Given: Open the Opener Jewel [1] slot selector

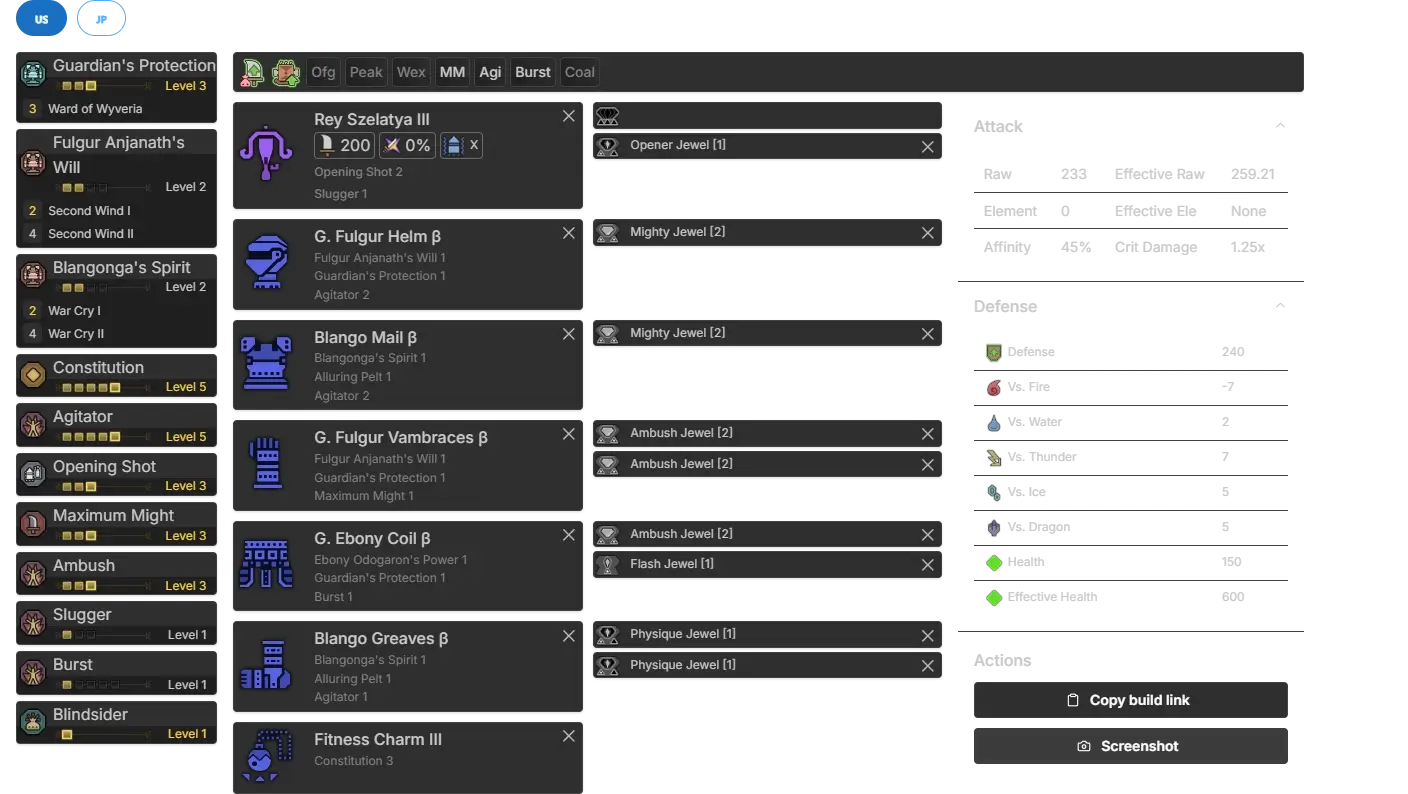Looking at the screenshot, I should click(766, 146).
